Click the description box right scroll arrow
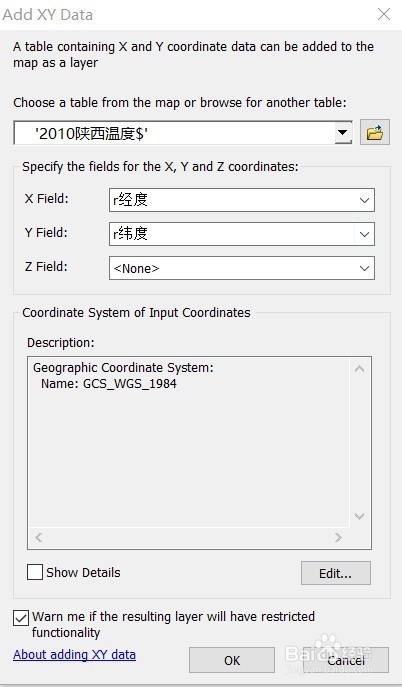 338,537
